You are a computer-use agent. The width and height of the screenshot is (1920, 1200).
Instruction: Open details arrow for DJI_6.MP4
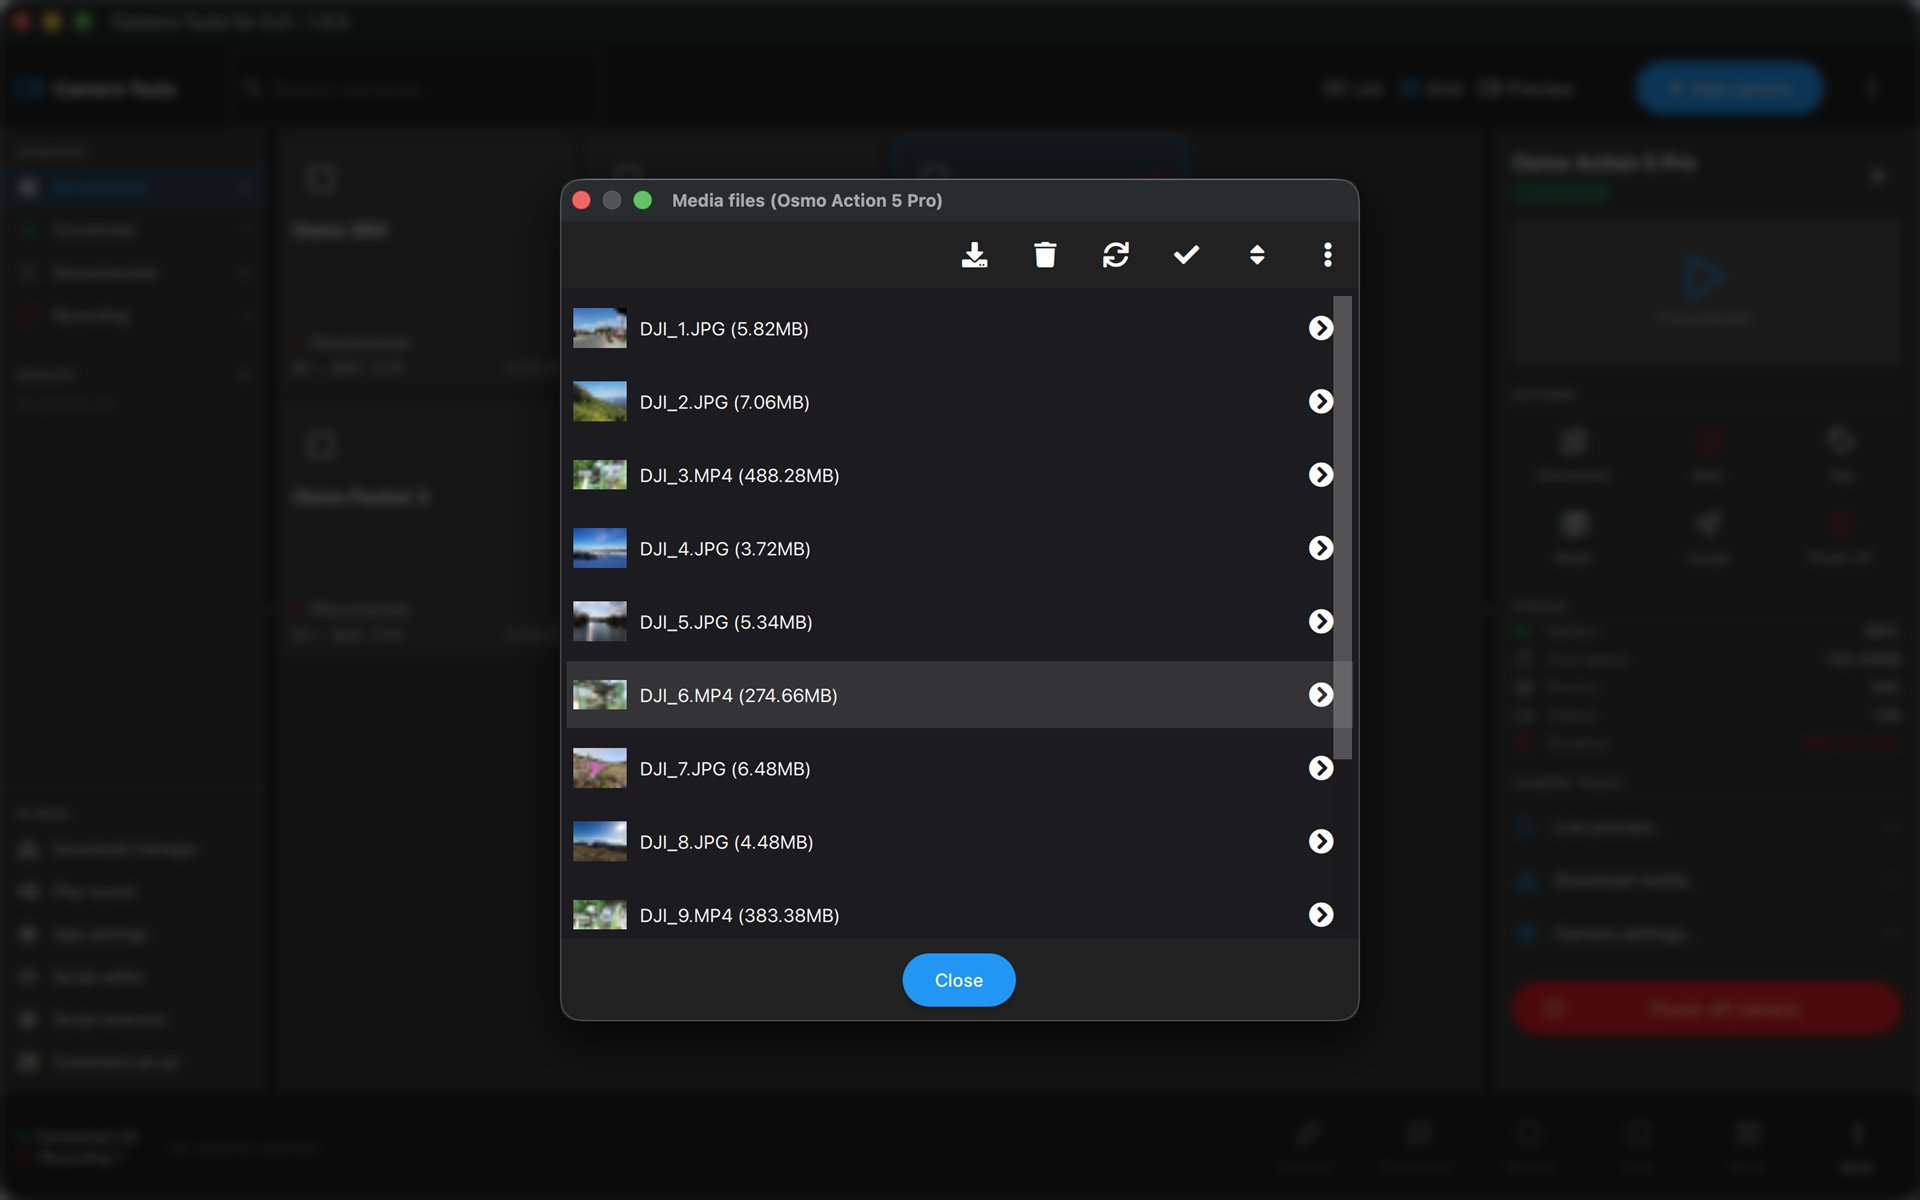(1321, 695)
